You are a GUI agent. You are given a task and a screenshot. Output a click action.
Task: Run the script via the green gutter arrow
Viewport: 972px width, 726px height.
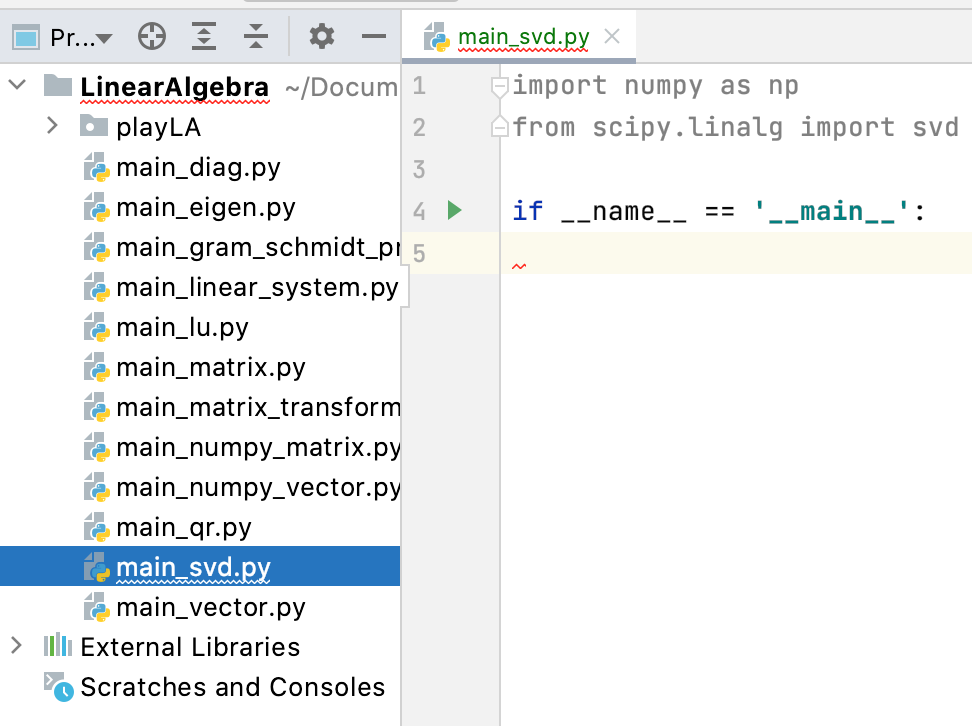tap(454, 210)
